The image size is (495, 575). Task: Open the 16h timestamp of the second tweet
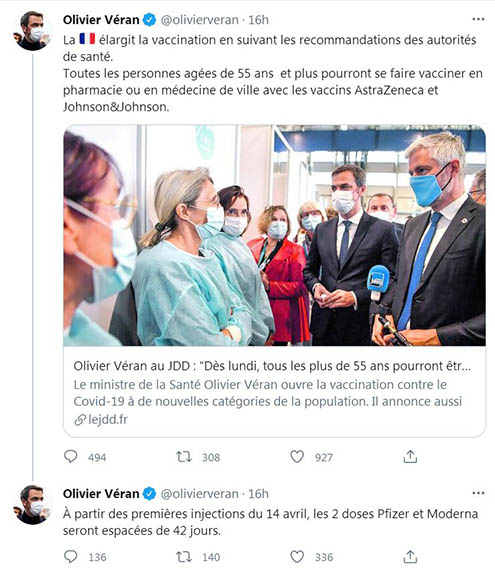[258, 494]
